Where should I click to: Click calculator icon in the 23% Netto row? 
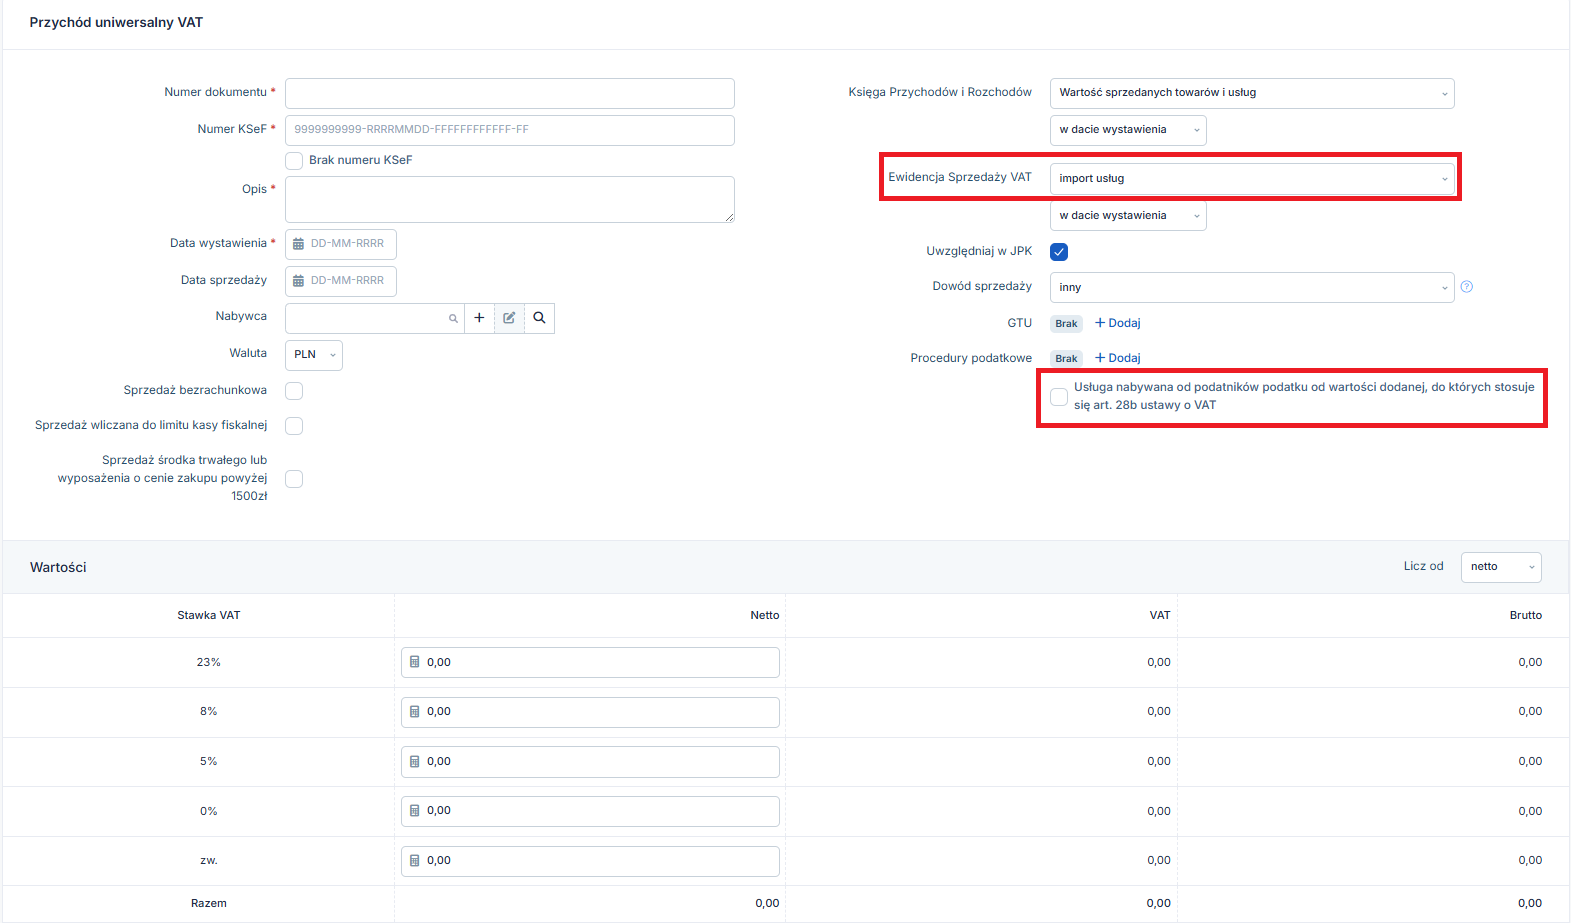pos(415,662)
